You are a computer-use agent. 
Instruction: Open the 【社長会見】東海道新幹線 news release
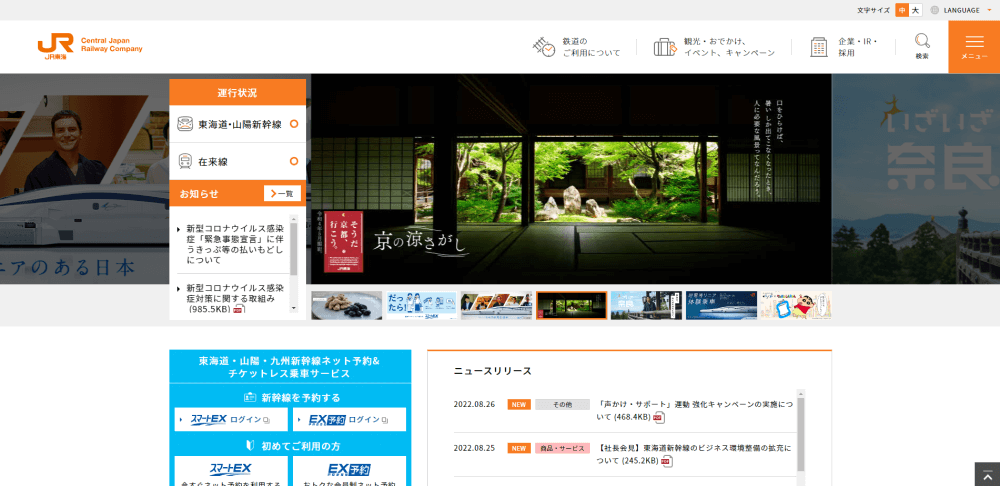pos(695,453)
